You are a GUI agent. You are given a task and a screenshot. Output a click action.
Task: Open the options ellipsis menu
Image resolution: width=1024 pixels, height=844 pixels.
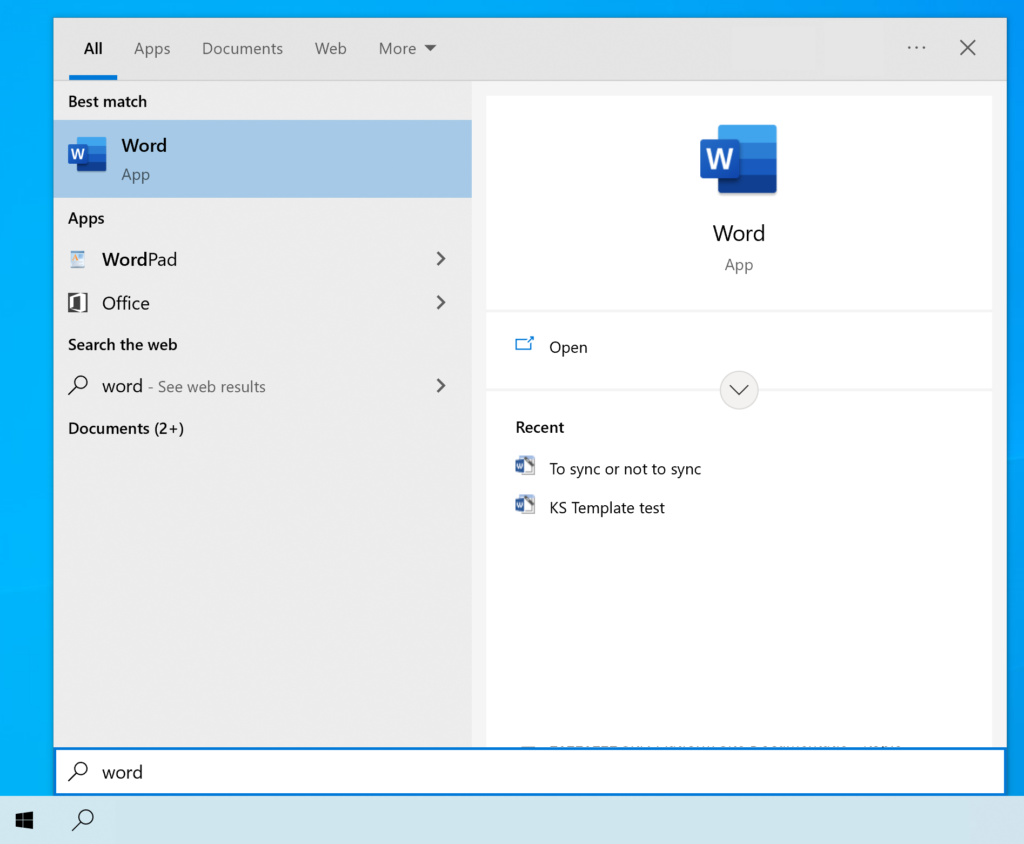[916, 47]
